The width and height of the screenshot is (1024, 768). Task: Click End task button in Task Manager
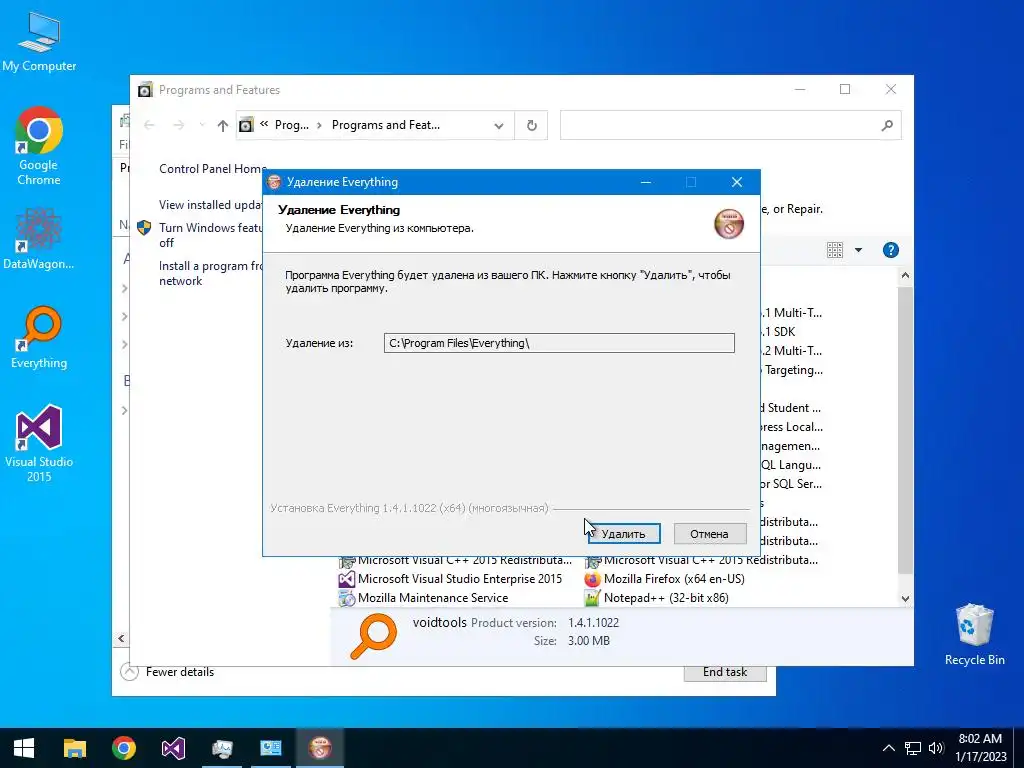pos(725,673)
